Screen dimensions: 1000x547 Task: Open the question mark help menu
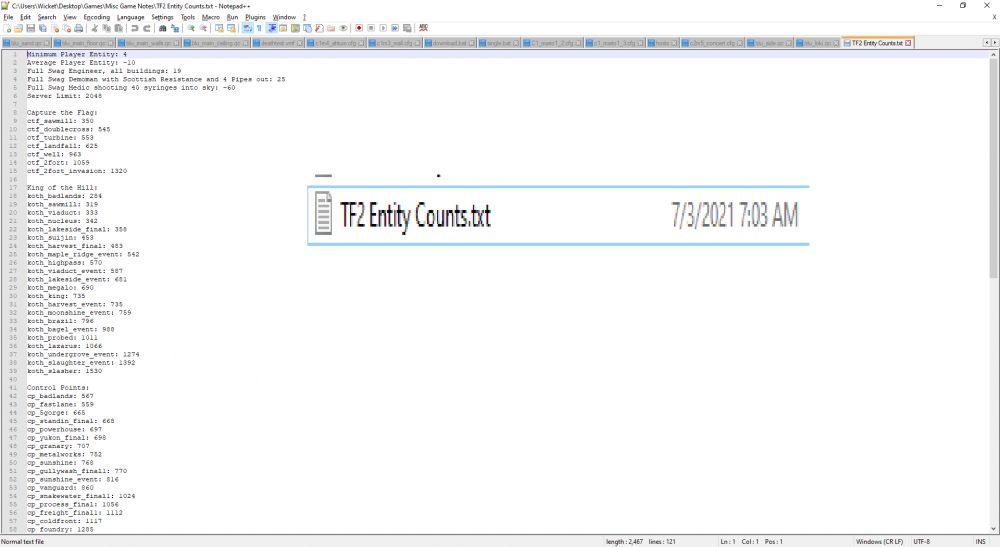click(x=304, y=17)
